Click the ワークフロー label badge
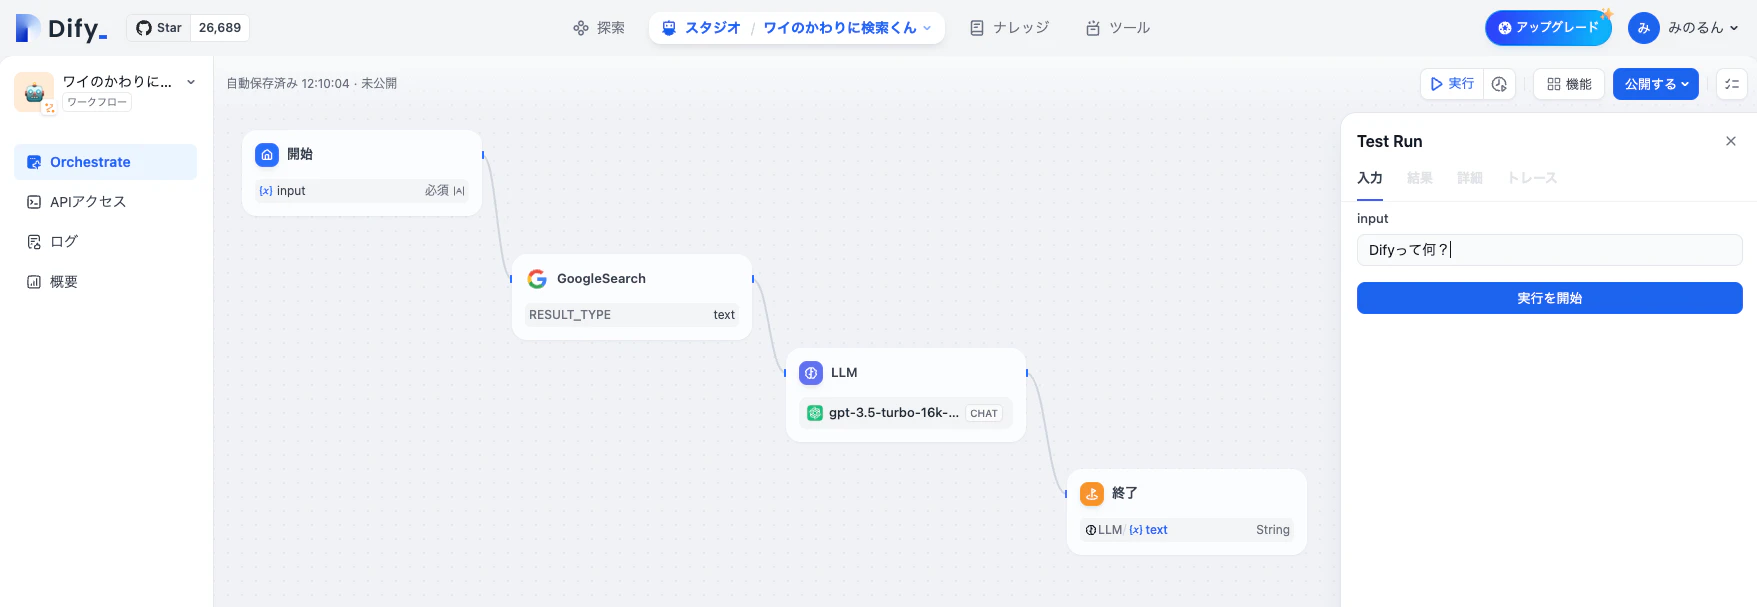The height and width of the screenshot is (607, 1757). 97,102
